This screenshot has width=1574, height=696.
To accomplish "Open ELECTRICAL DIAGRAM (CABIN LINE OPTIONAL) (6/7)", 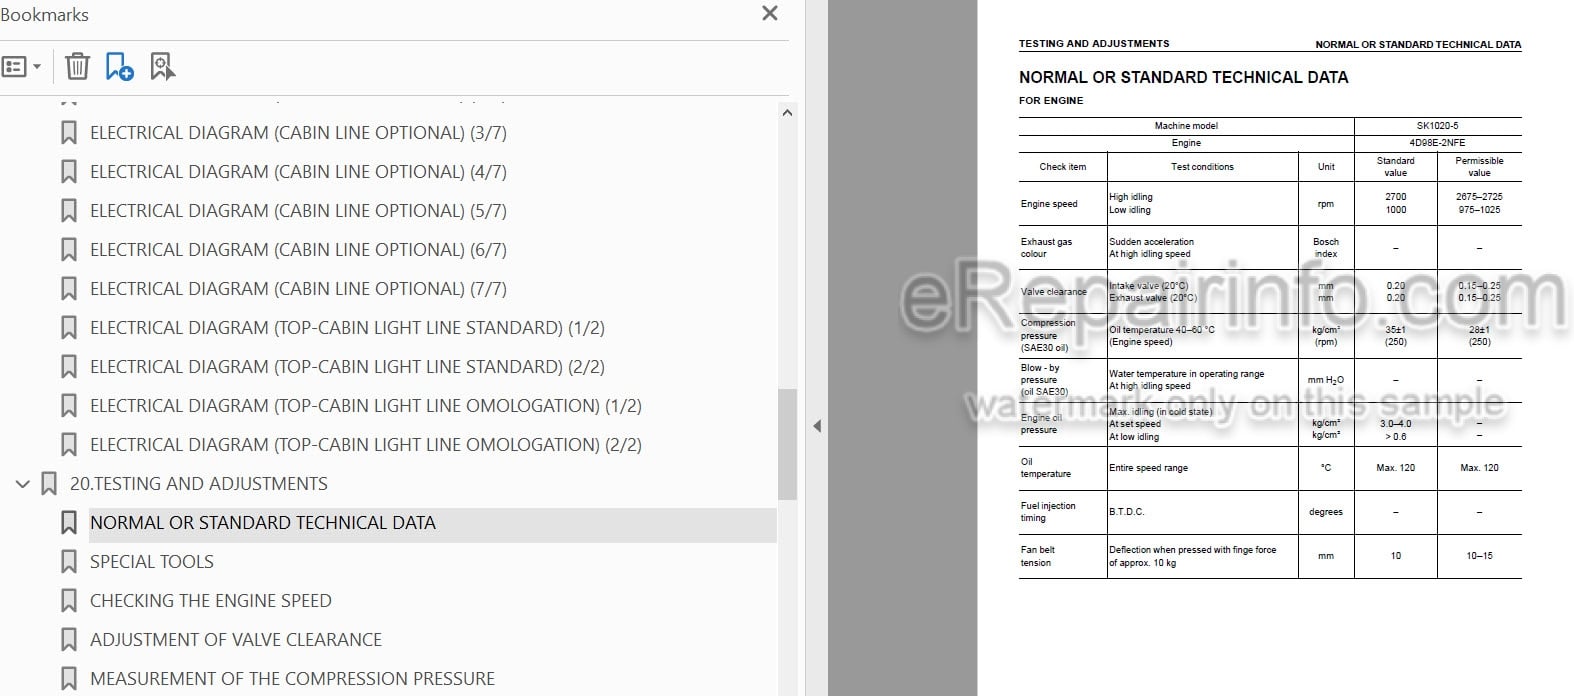I will coord(298,250).
